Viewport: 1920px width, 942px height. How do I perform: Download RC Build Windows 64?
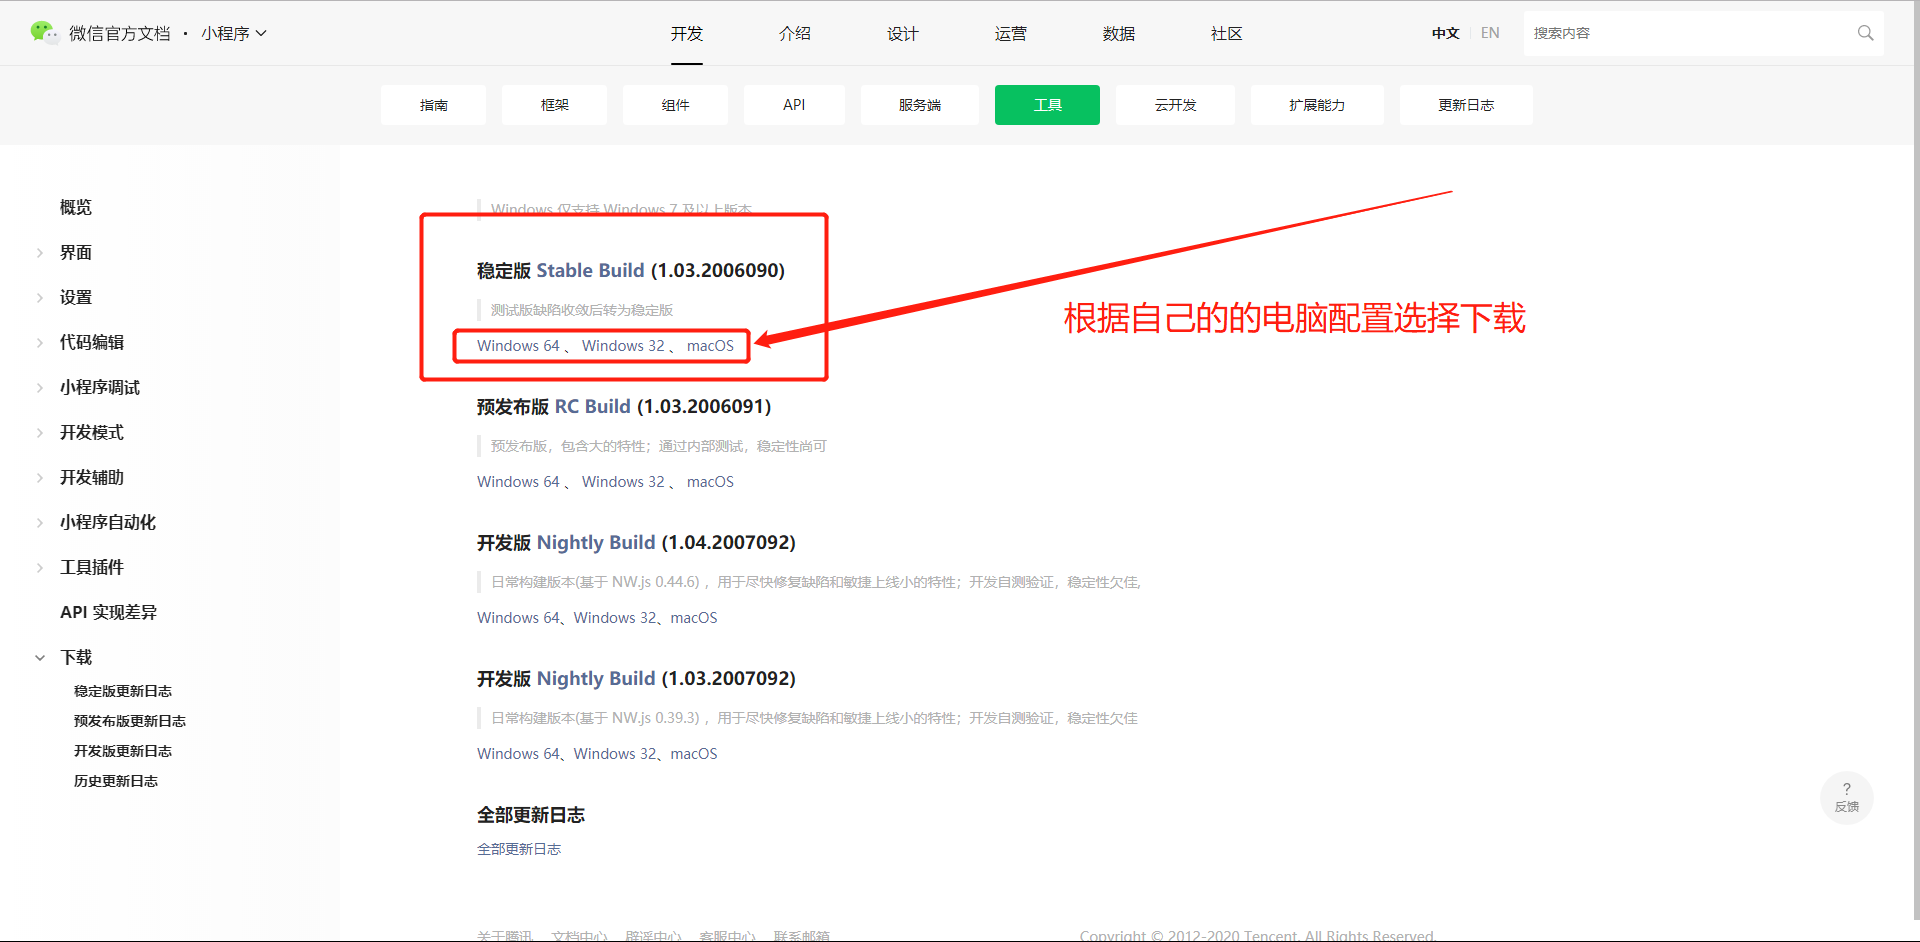pos(518,482)
